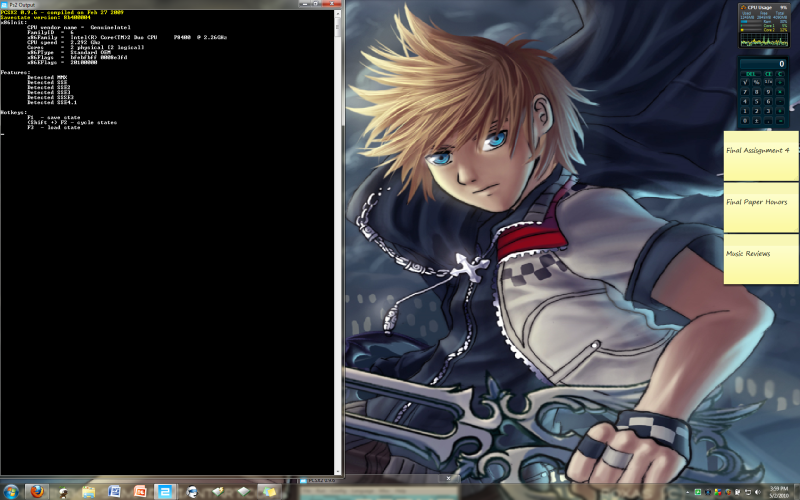This screenshot has width=800, height=500.
Task: Open the penguin-like taskbar icon beside Firefox
Action: pyautogui.click(x=63, y=492)
